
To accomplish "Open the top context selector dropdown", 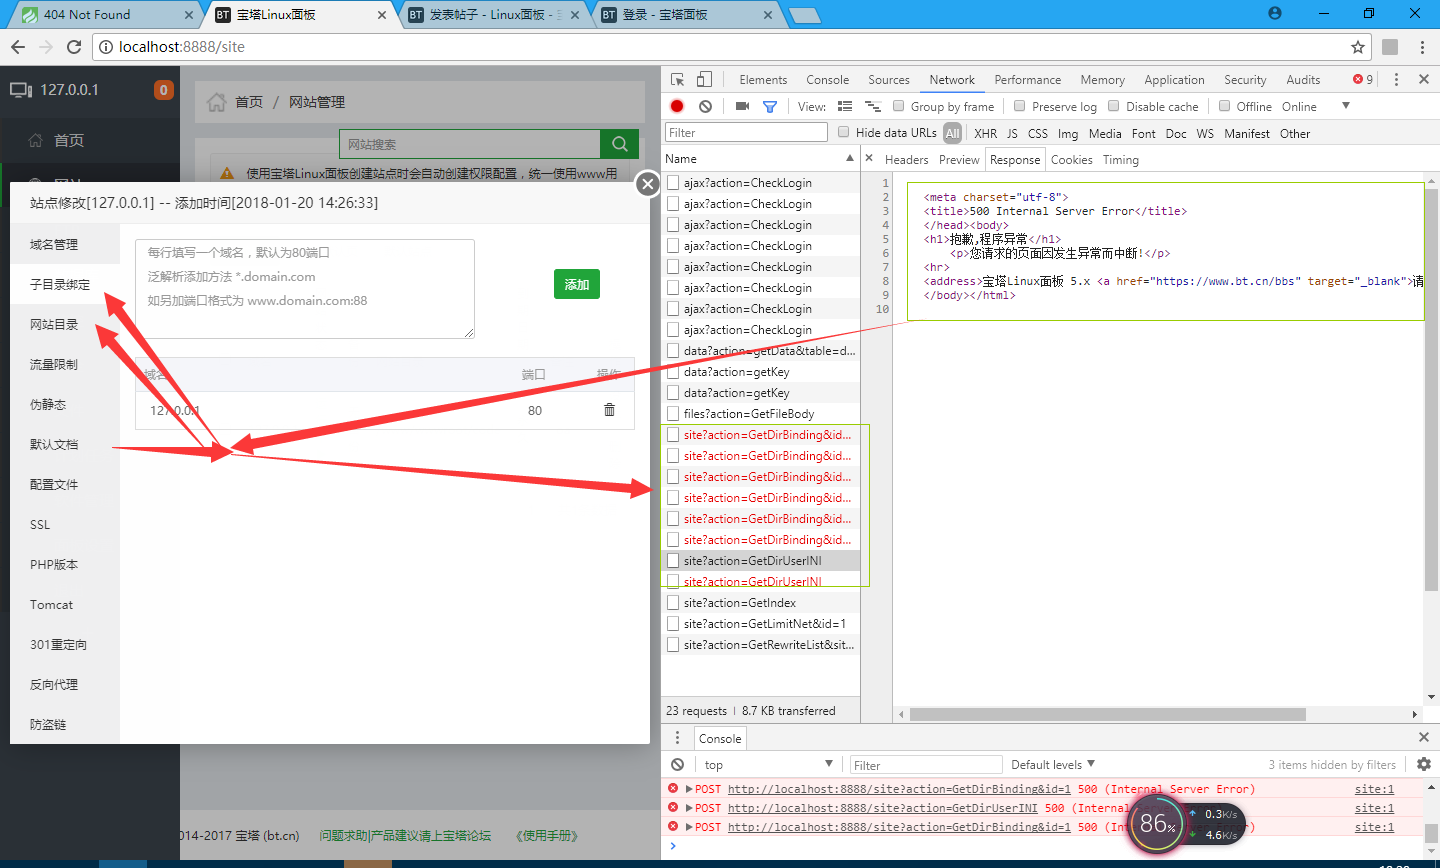I will click(768, 764).
